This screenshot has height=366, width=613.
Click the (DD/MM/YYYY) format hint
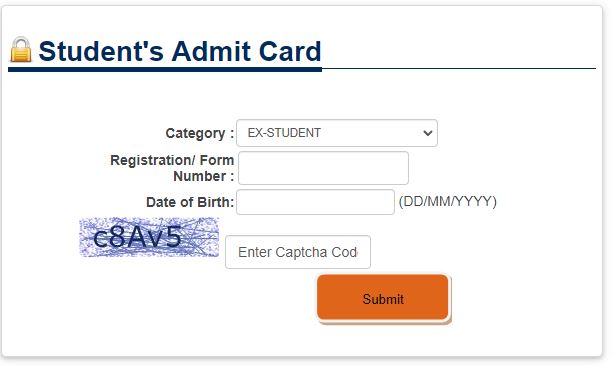[448, 201]
